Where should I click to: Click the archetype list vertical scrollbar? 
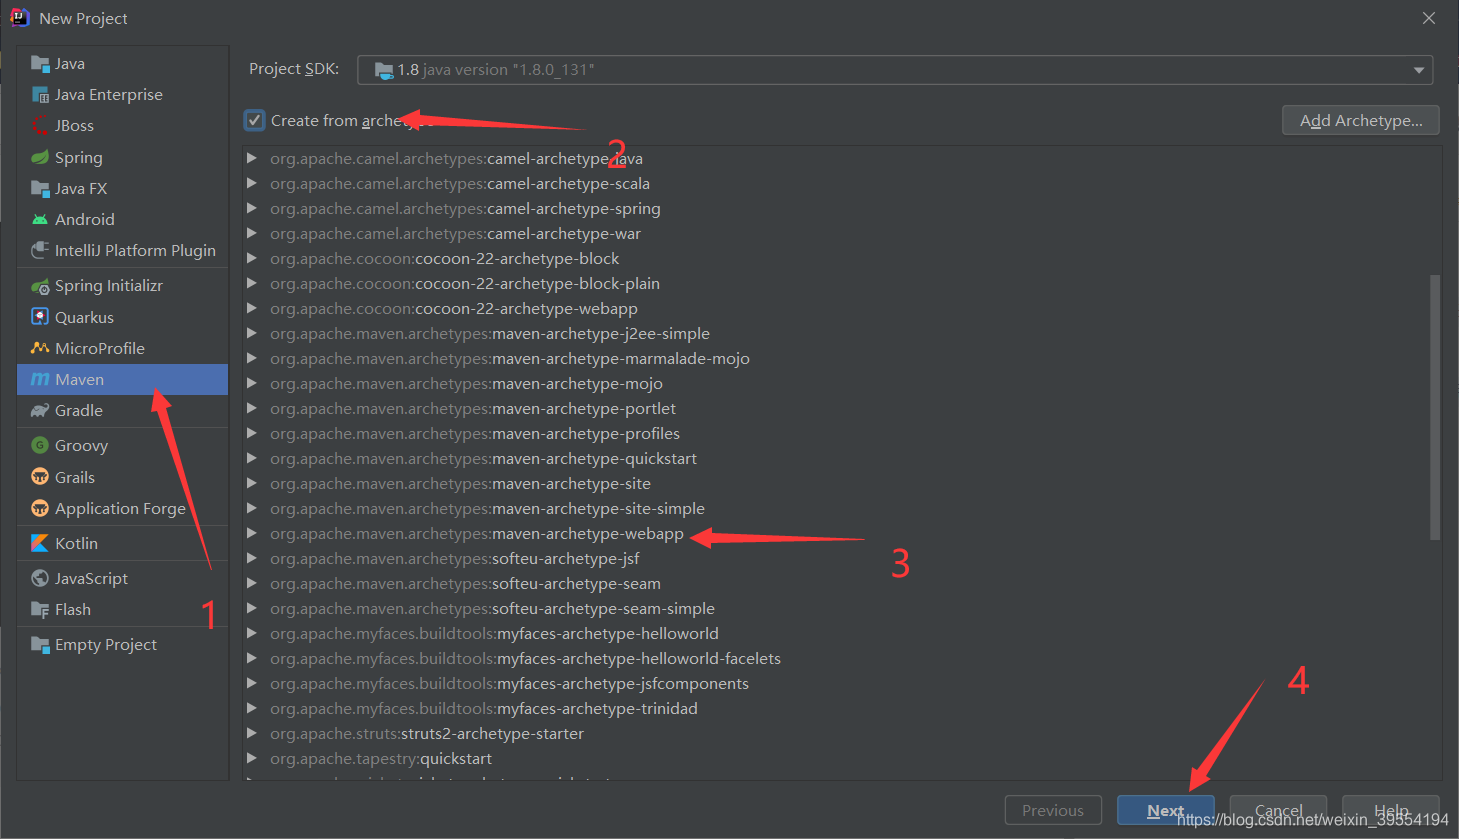pyautogui.click(x=1435, y=408)
